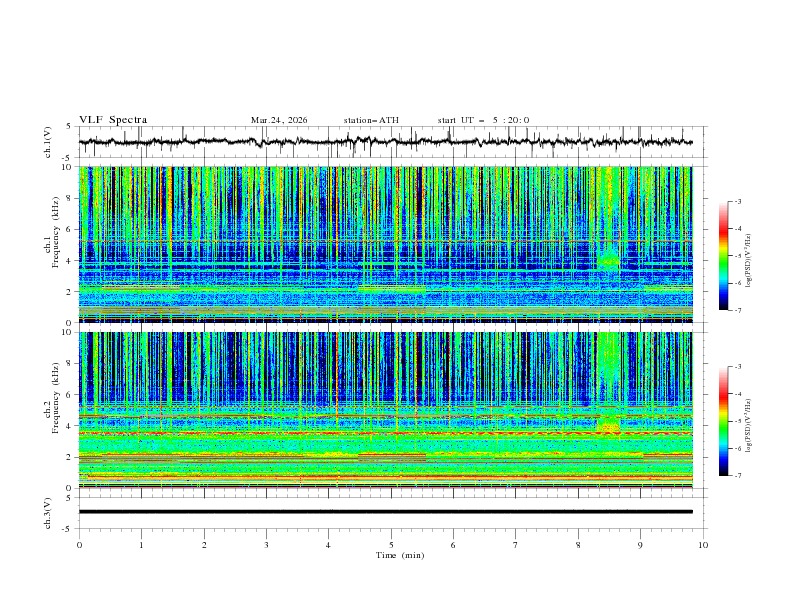Click time axis tick label '3'

point(266,545)
